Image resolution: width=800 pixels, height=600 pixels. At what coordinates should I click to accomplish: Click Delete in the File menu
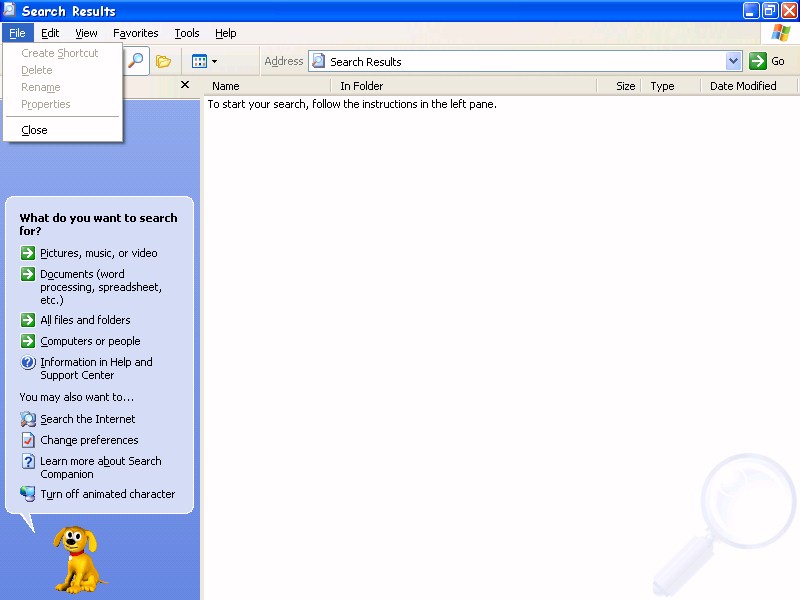63,70
